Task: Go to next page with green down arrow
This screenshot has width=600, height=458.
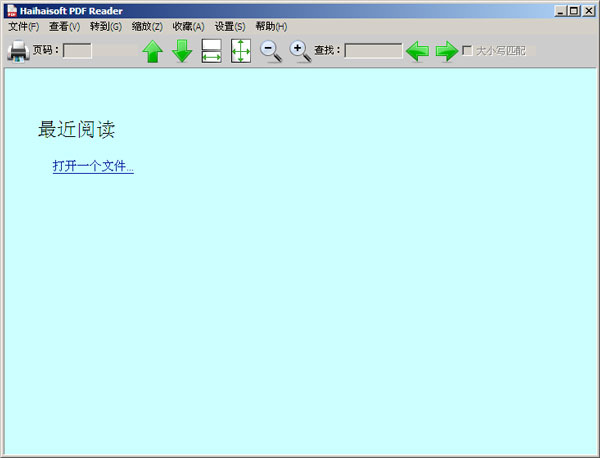Action: [182, 51]
